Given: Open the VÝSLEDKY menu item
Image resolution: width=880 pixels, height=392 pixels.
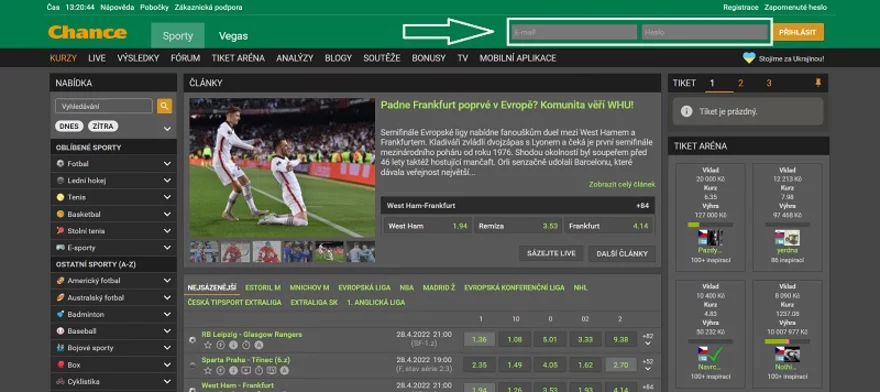Looking at the screenshot, I should tap(138, 58).
